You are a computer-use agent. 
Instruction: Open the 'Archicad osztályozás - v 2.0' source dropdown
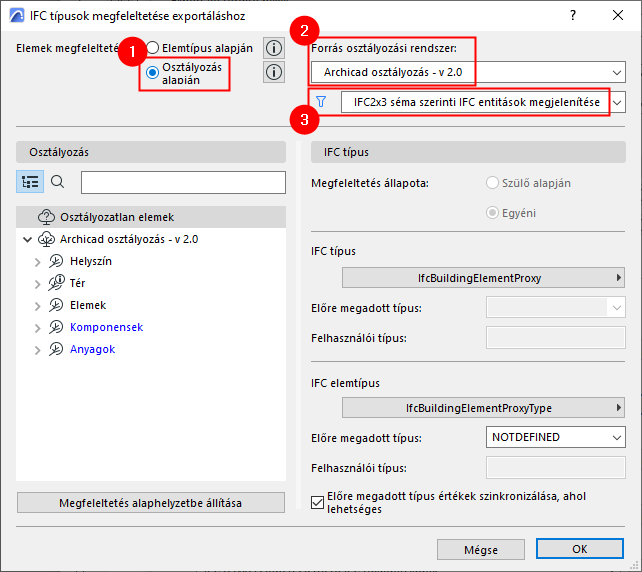tap(468, 72)
